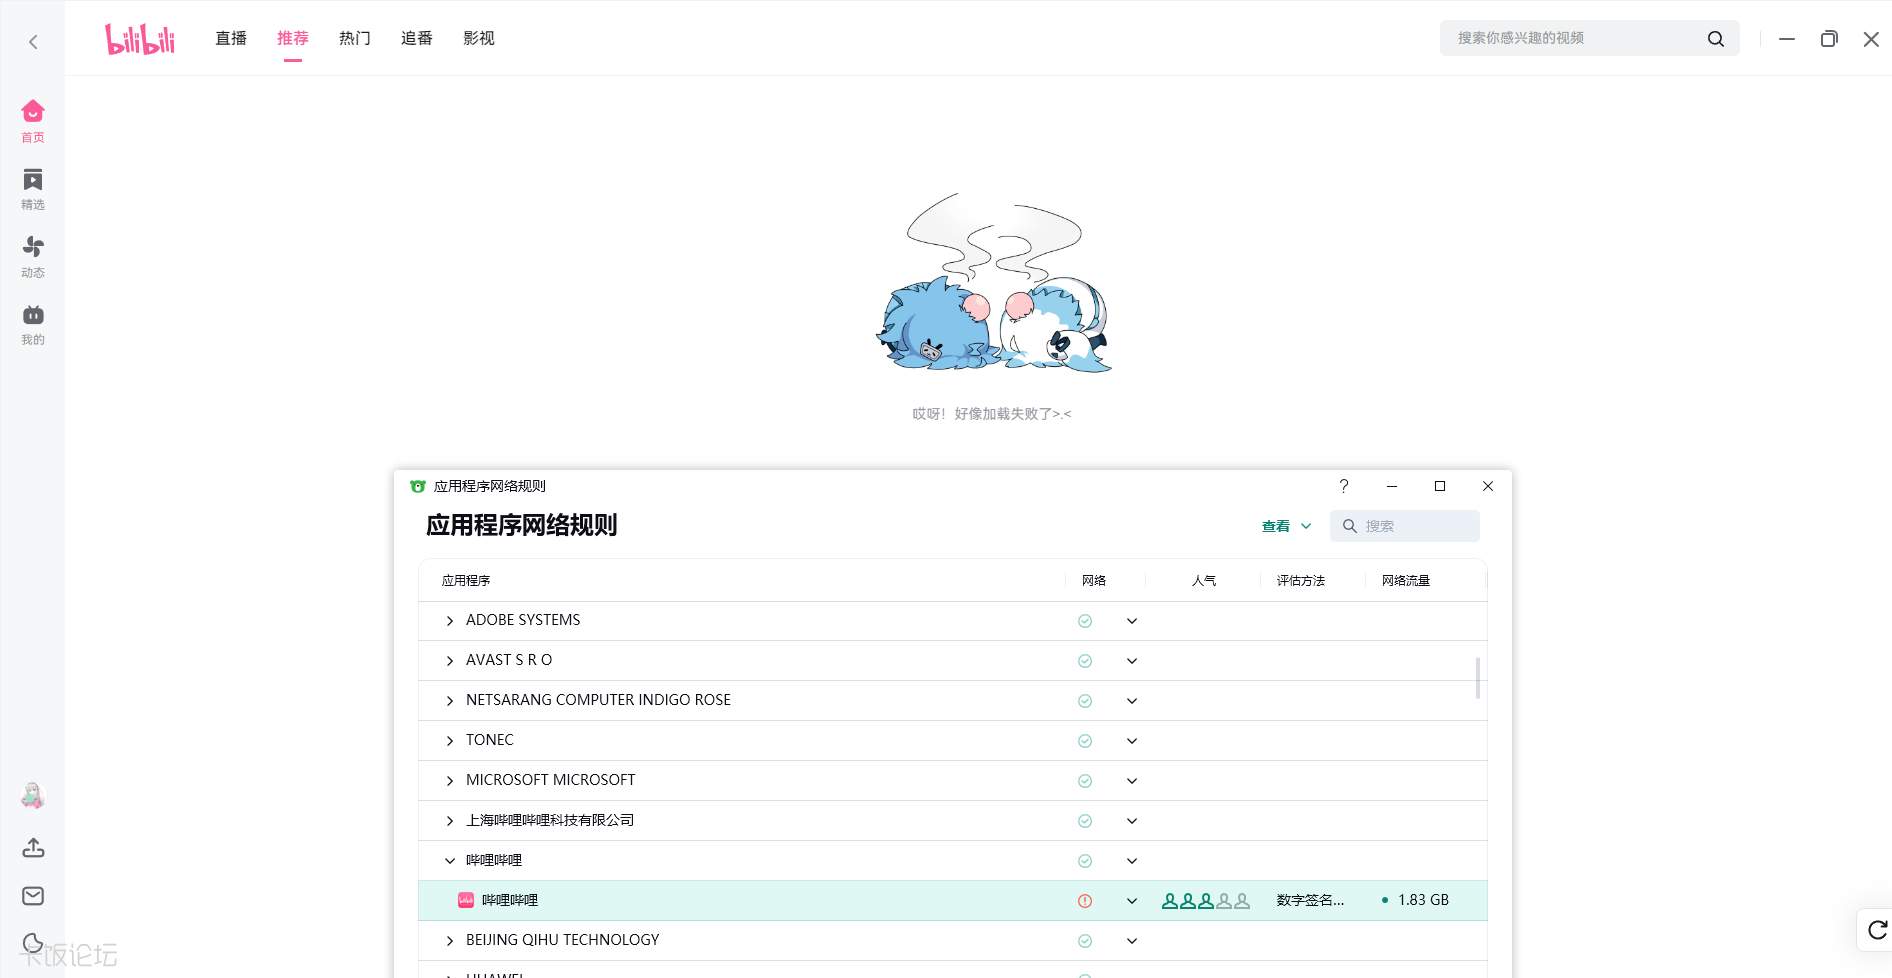Toggle network status for ADOBE SYSTEMS
This screenshot has width=1892, height=978.
click(x=1085, y=621)
